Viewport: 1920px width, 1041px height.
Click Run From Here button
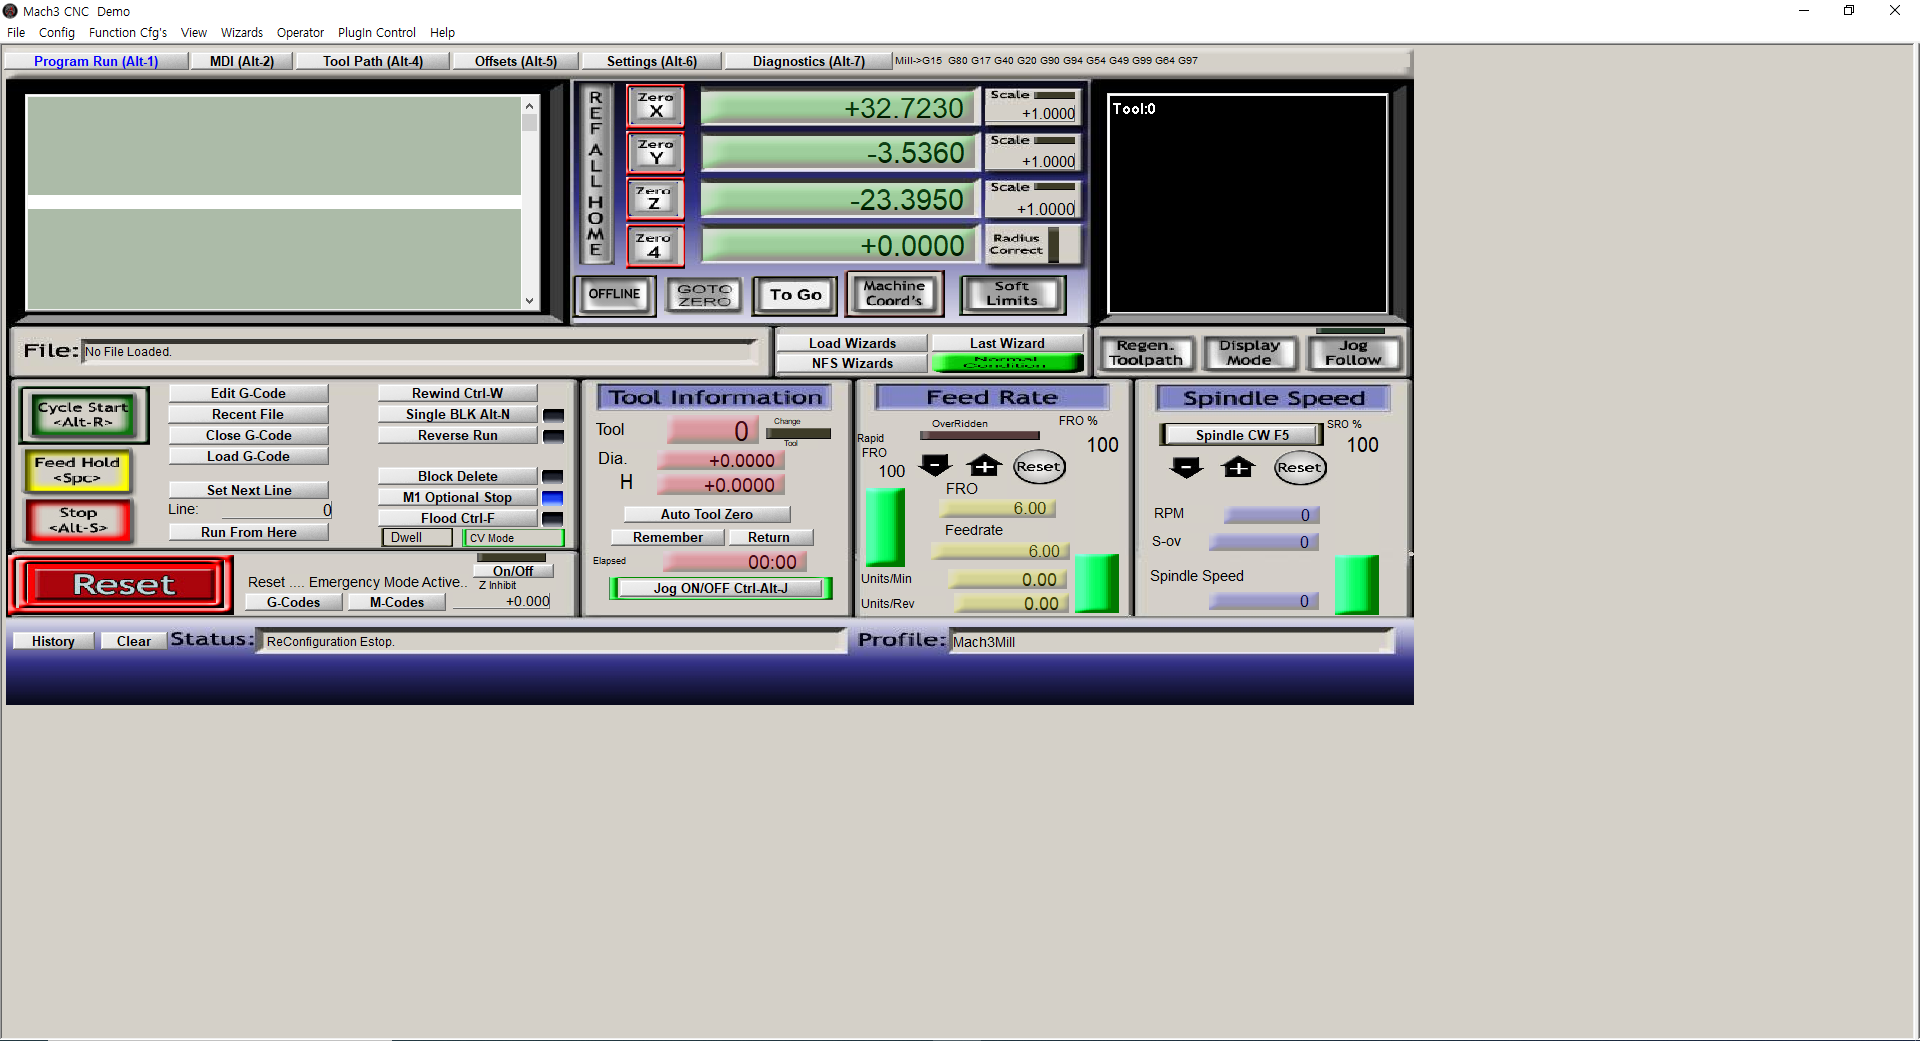tap(248, 532)
